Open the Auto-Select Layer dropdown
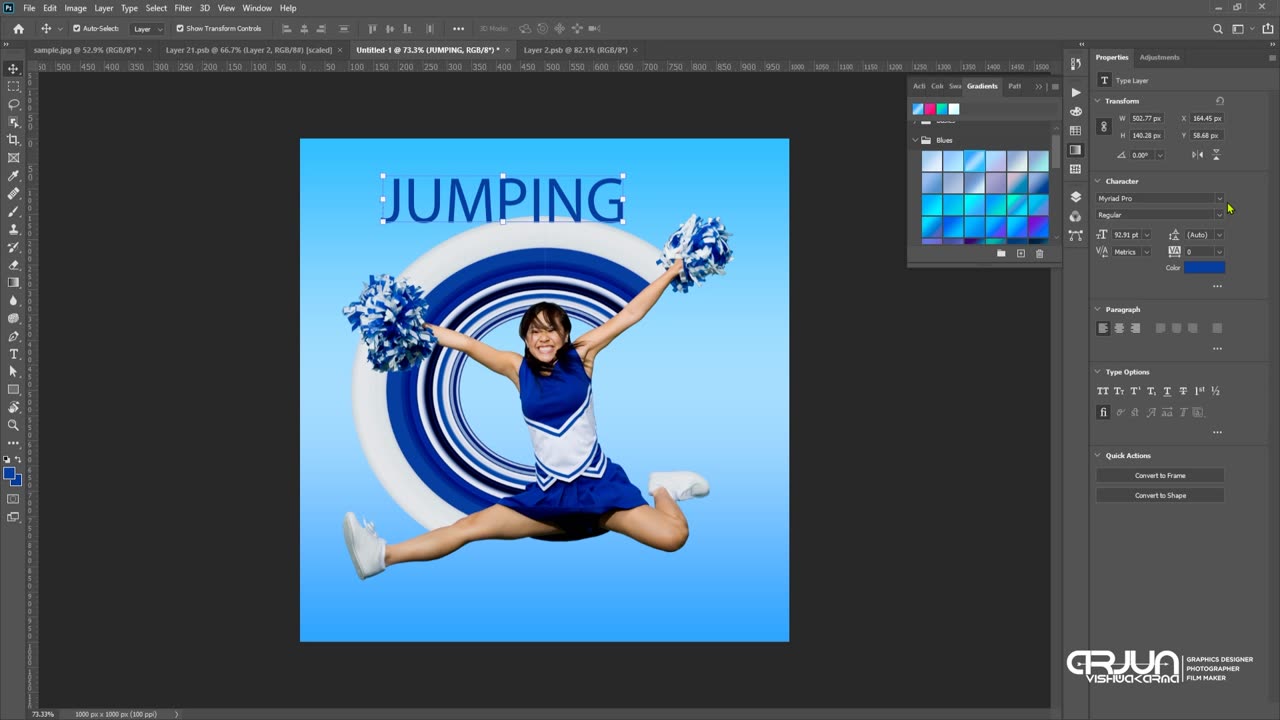Screen dimensions: 1280x720 tap(147, 29)
